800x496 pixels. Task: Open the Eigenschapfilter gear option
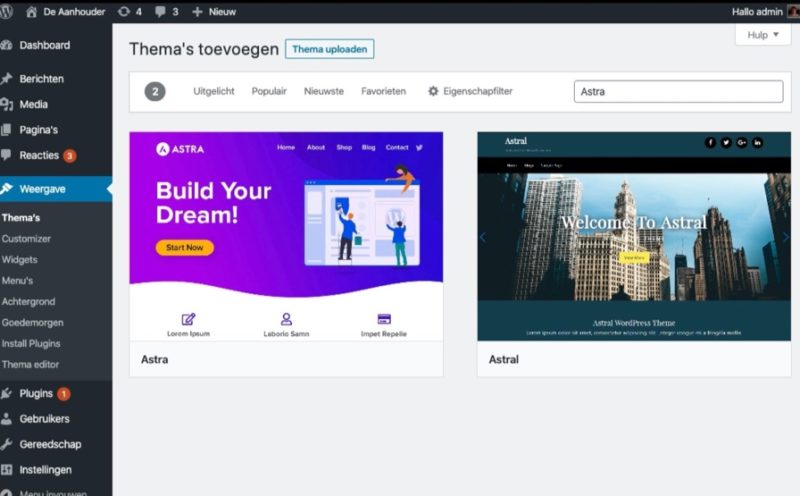470,91
